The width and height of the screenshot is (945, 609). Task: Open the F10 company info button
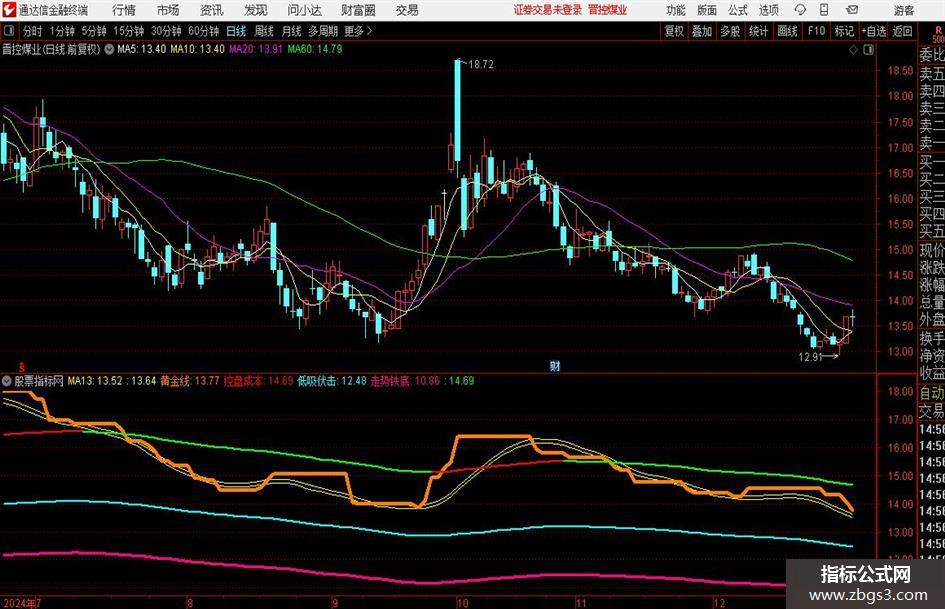coord(817,31)
